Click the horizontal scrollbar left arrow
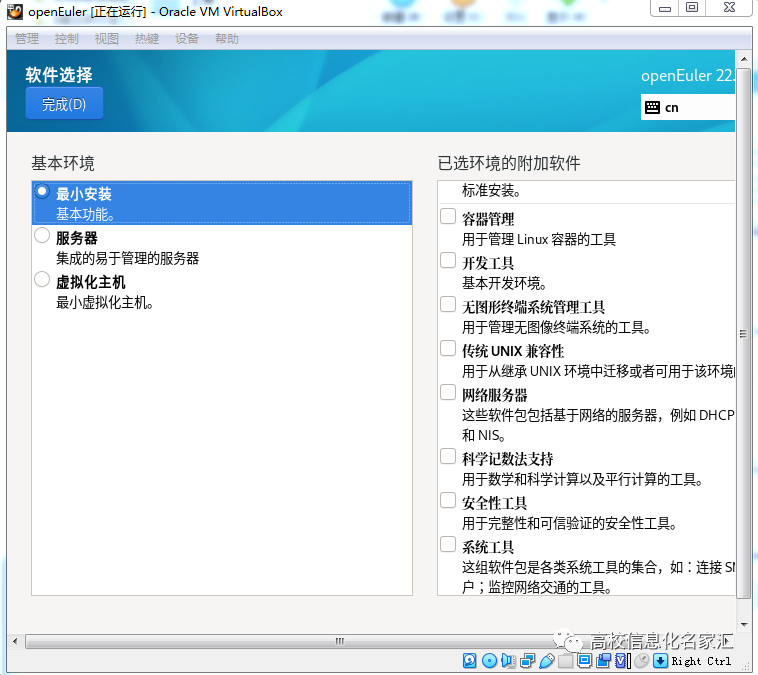 [15, 642]
